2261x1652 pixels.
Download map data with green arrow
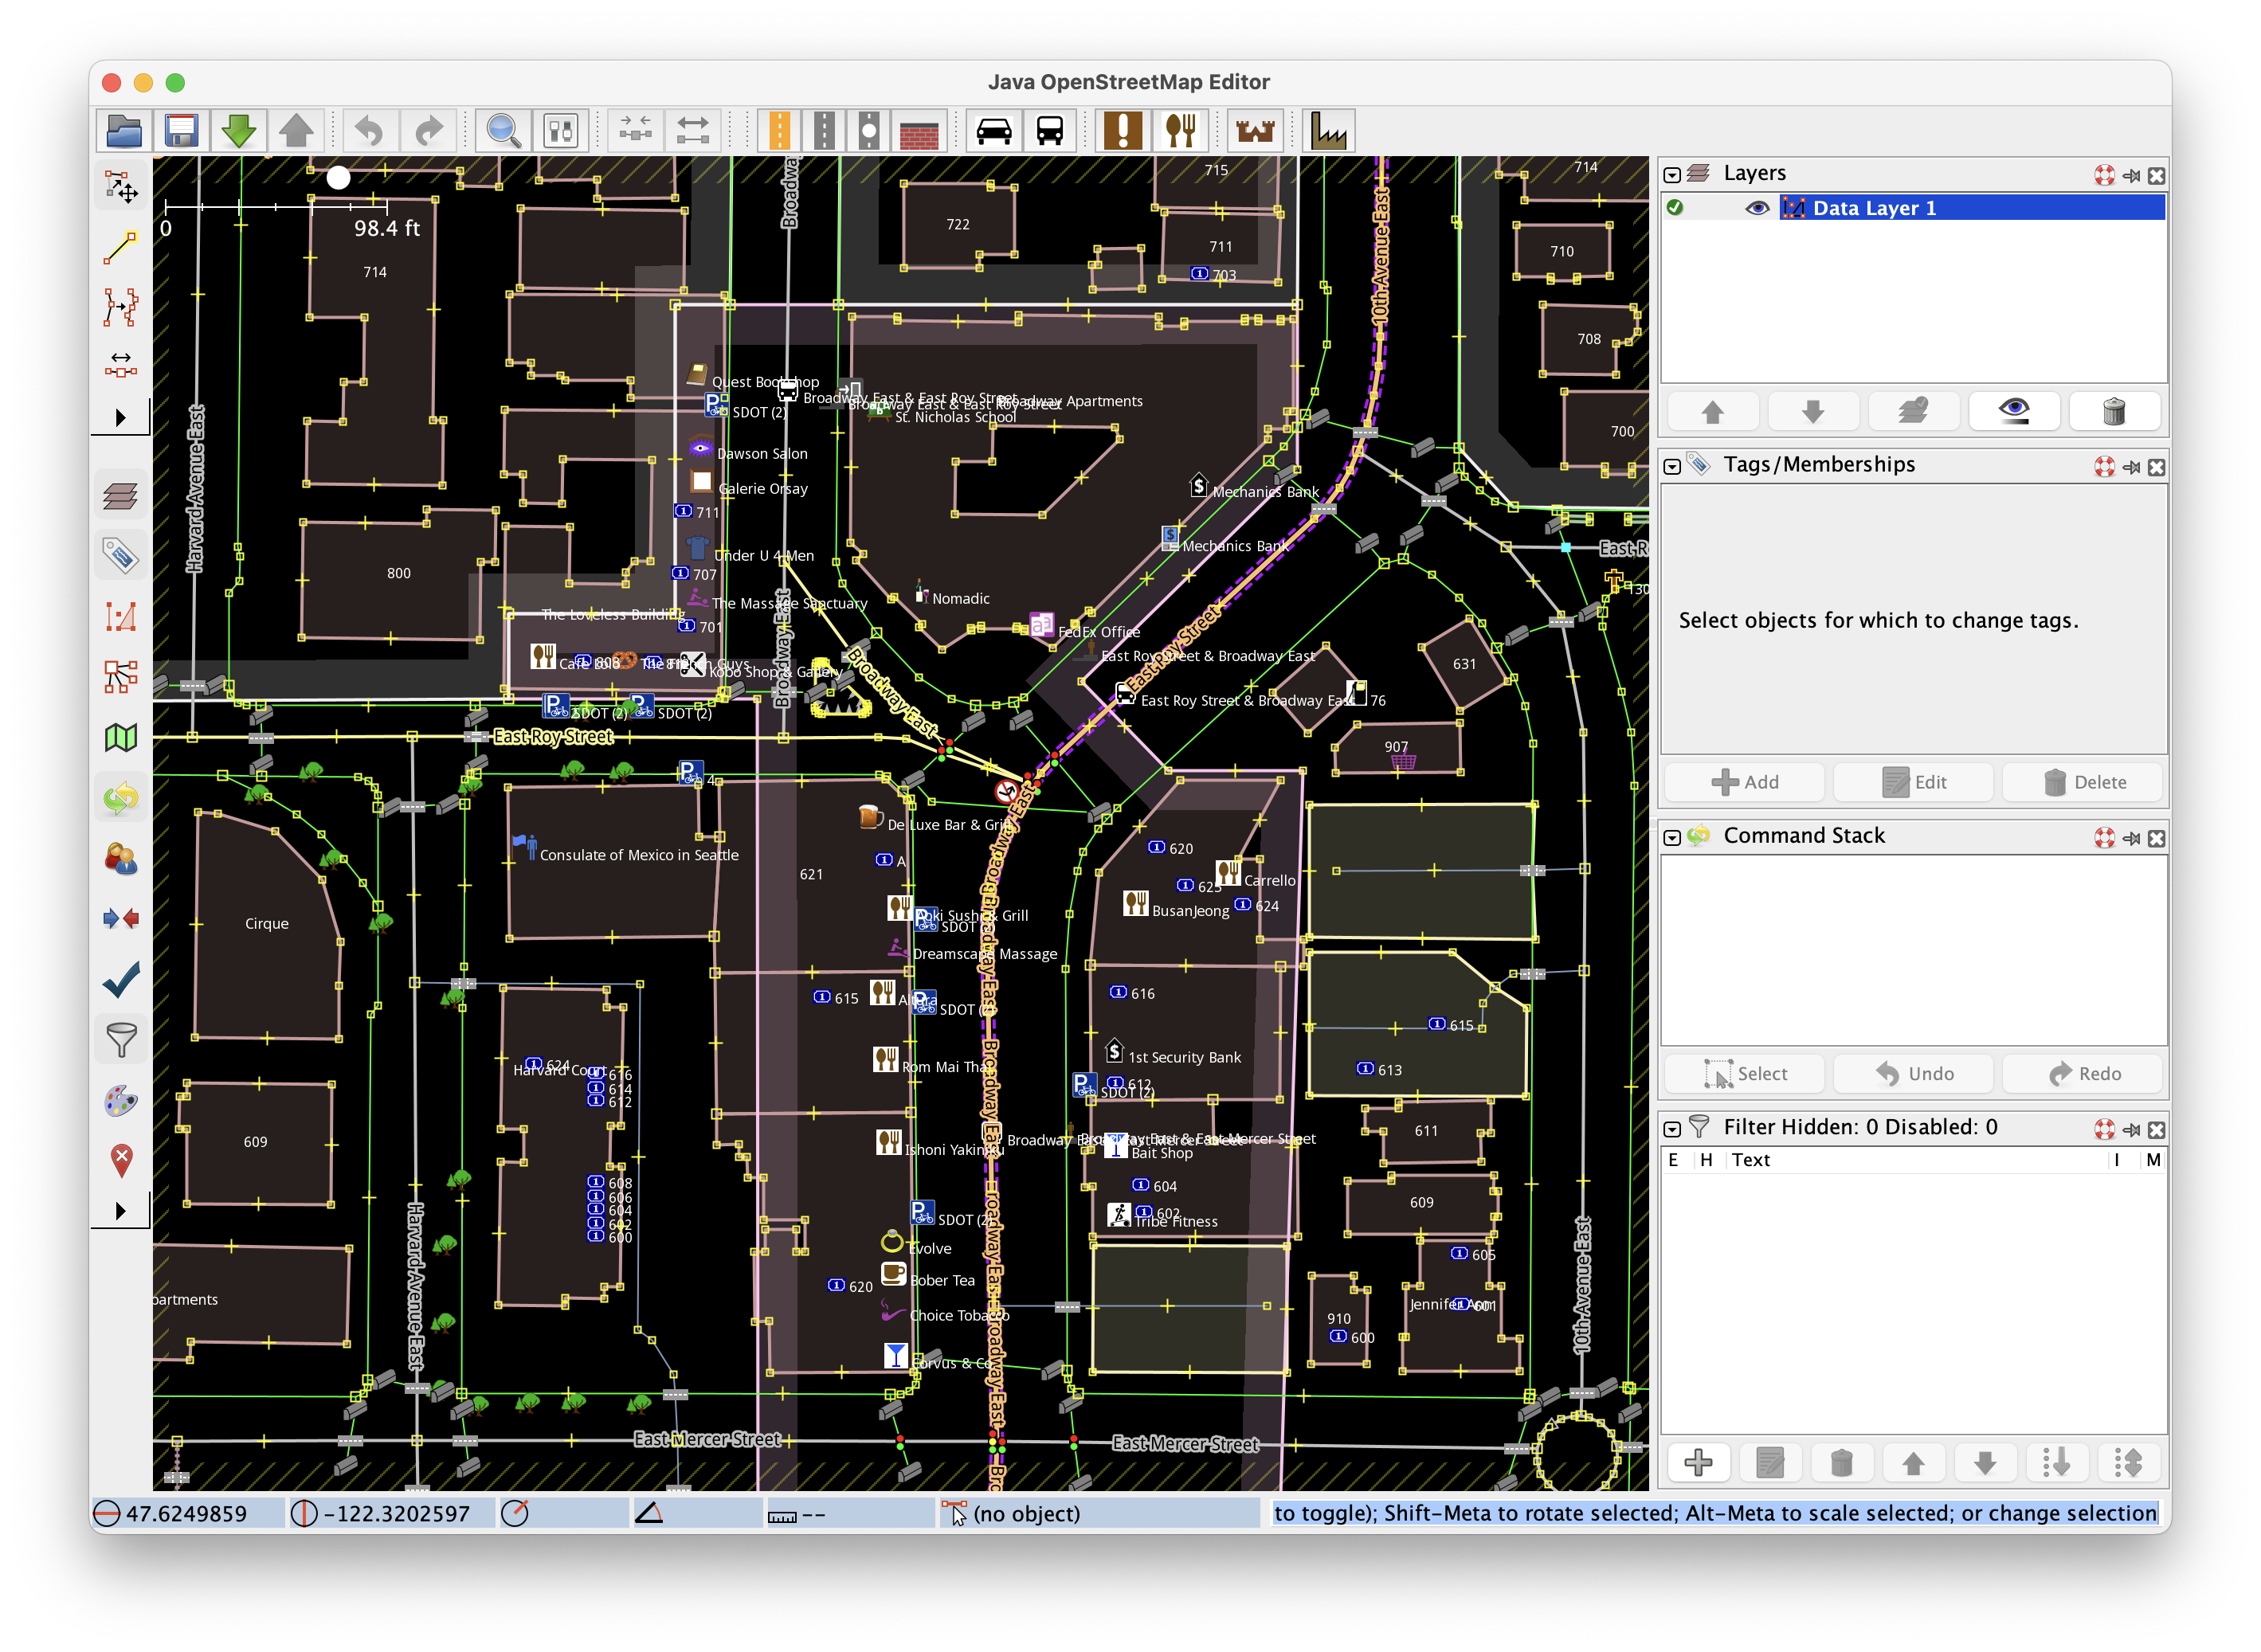pos(238,131)
